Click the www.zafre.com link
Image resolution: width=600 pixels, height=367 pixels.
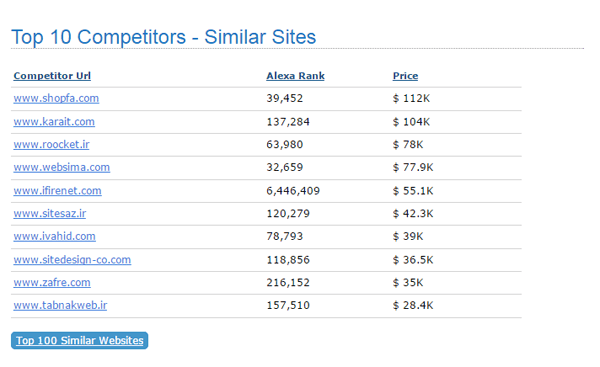(x=52, y=282)
